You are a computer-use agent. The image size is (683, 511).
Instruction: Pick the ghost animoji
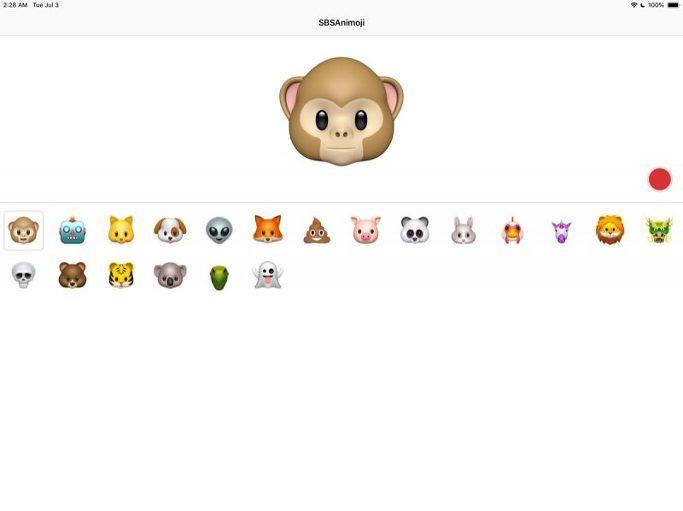coord(268,275)
